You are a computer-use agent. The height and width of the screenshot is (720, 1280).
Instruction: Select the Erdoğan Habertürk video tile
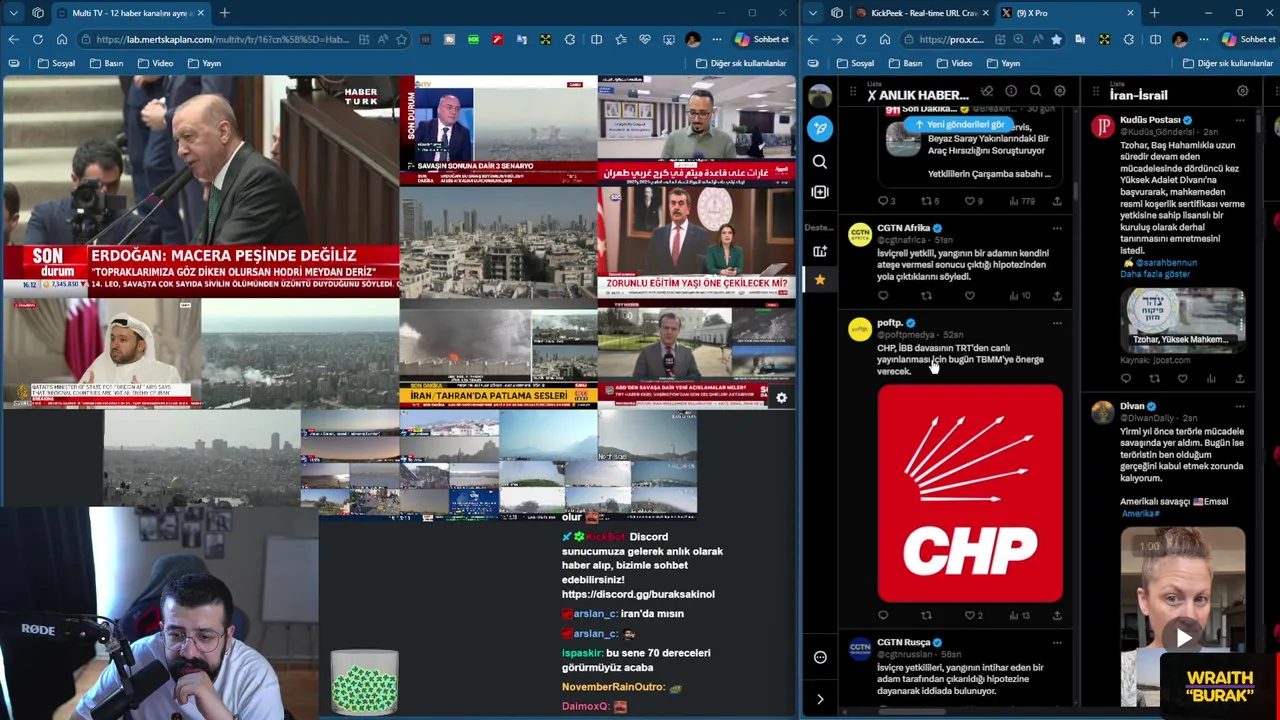200,186
